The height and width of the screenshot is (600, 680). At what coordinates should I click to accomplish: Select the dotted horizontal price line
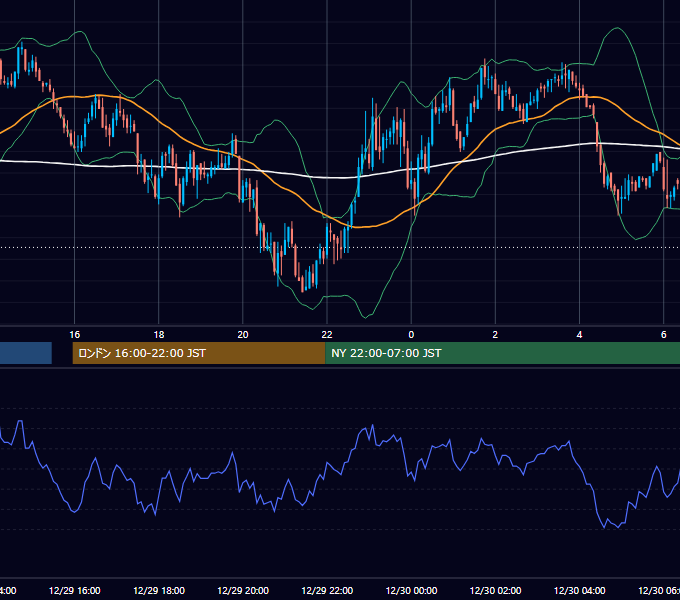[340, 248]
